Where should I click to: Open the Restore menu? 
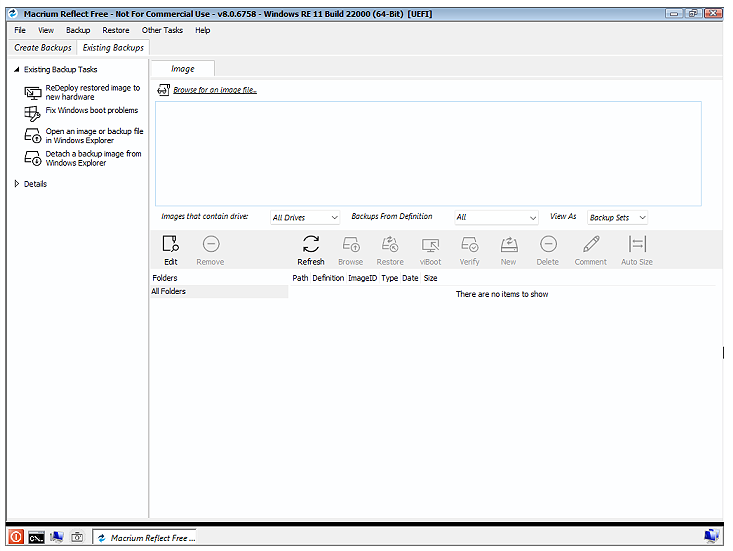(116, 30)
